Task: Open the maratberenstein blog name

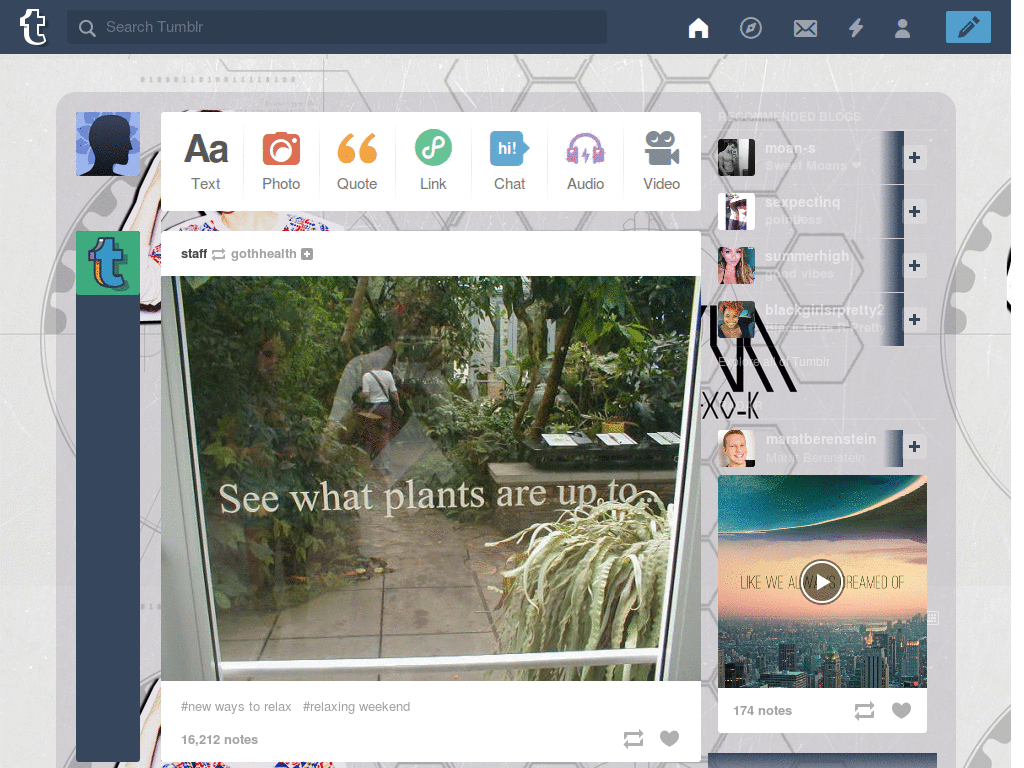Action: tap(821, 439)
